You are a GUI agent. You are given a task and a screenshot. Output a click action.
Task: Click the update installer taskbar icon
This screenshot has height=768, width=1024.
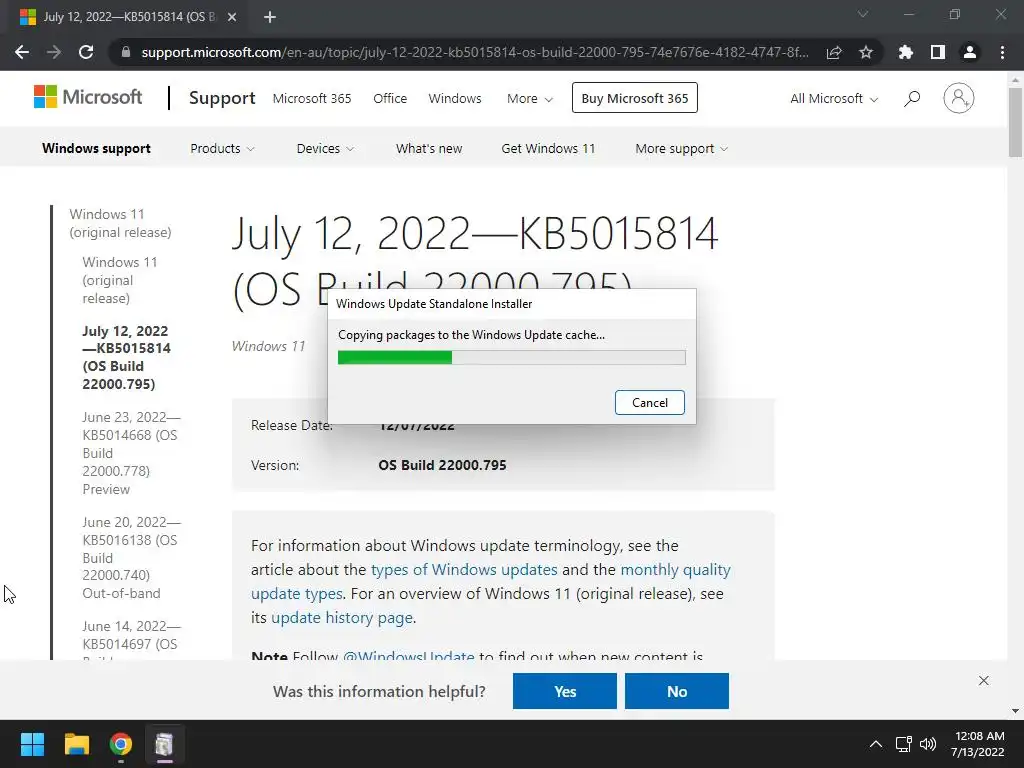click(165, 744)
